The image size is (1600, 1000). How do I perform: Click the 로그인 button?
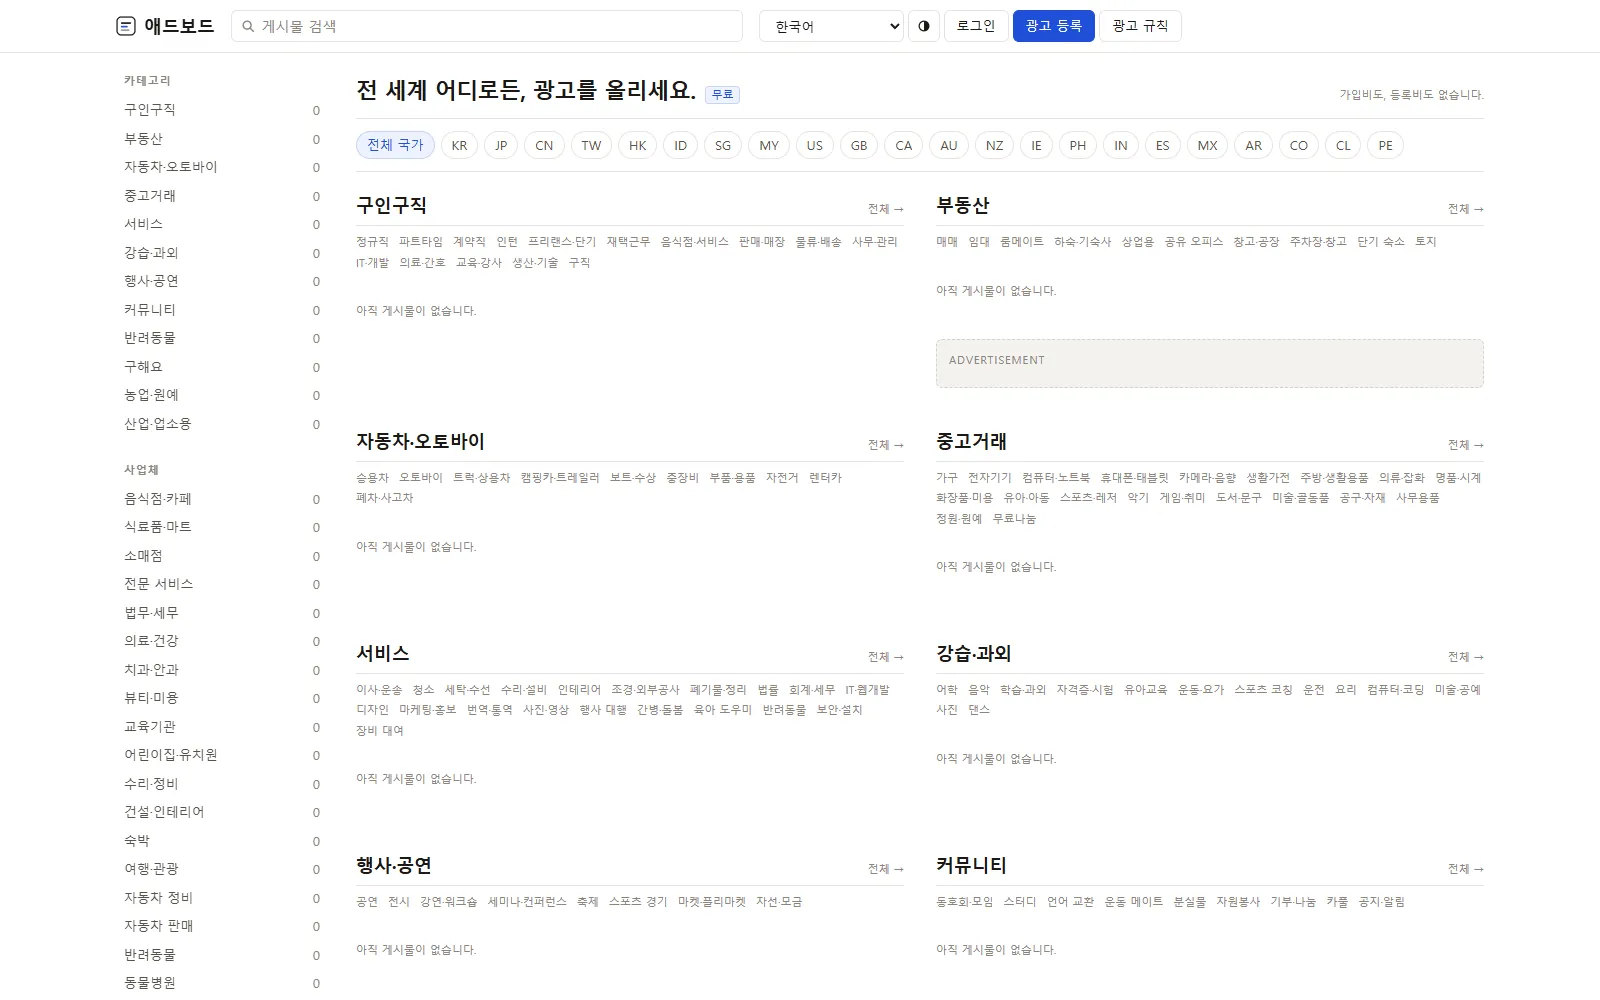click(975, 26)
